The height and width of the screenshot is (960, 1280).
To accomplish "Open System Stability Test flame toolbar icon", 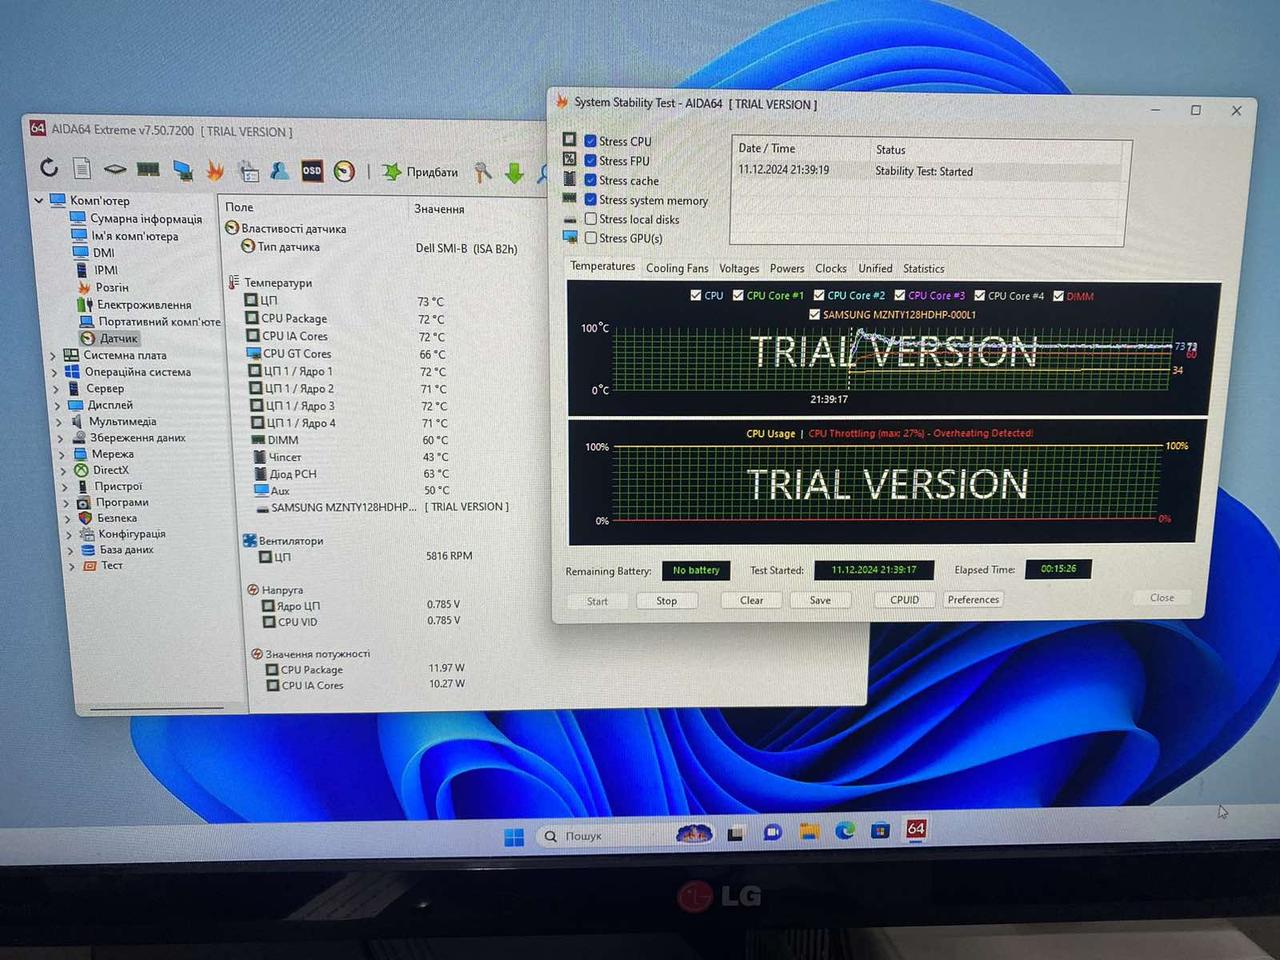I will click(215, 170).
